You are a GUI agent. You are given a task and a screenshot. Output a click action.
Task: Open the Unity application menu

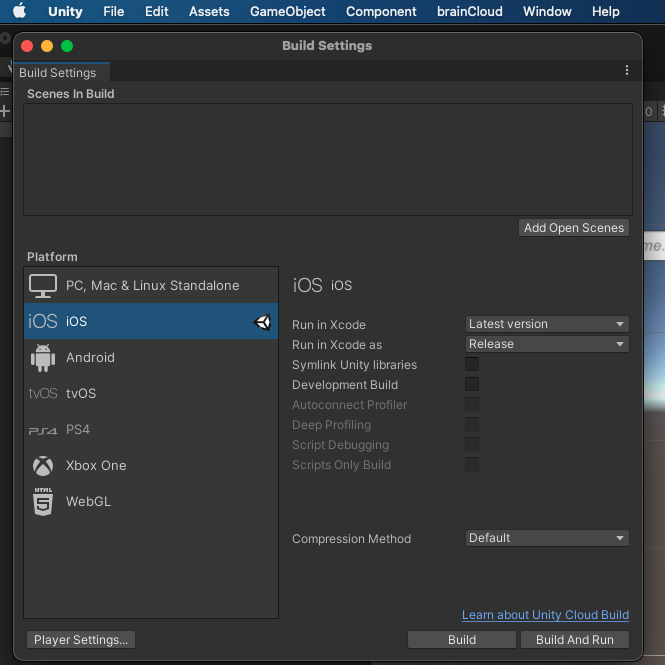[65, 11]
